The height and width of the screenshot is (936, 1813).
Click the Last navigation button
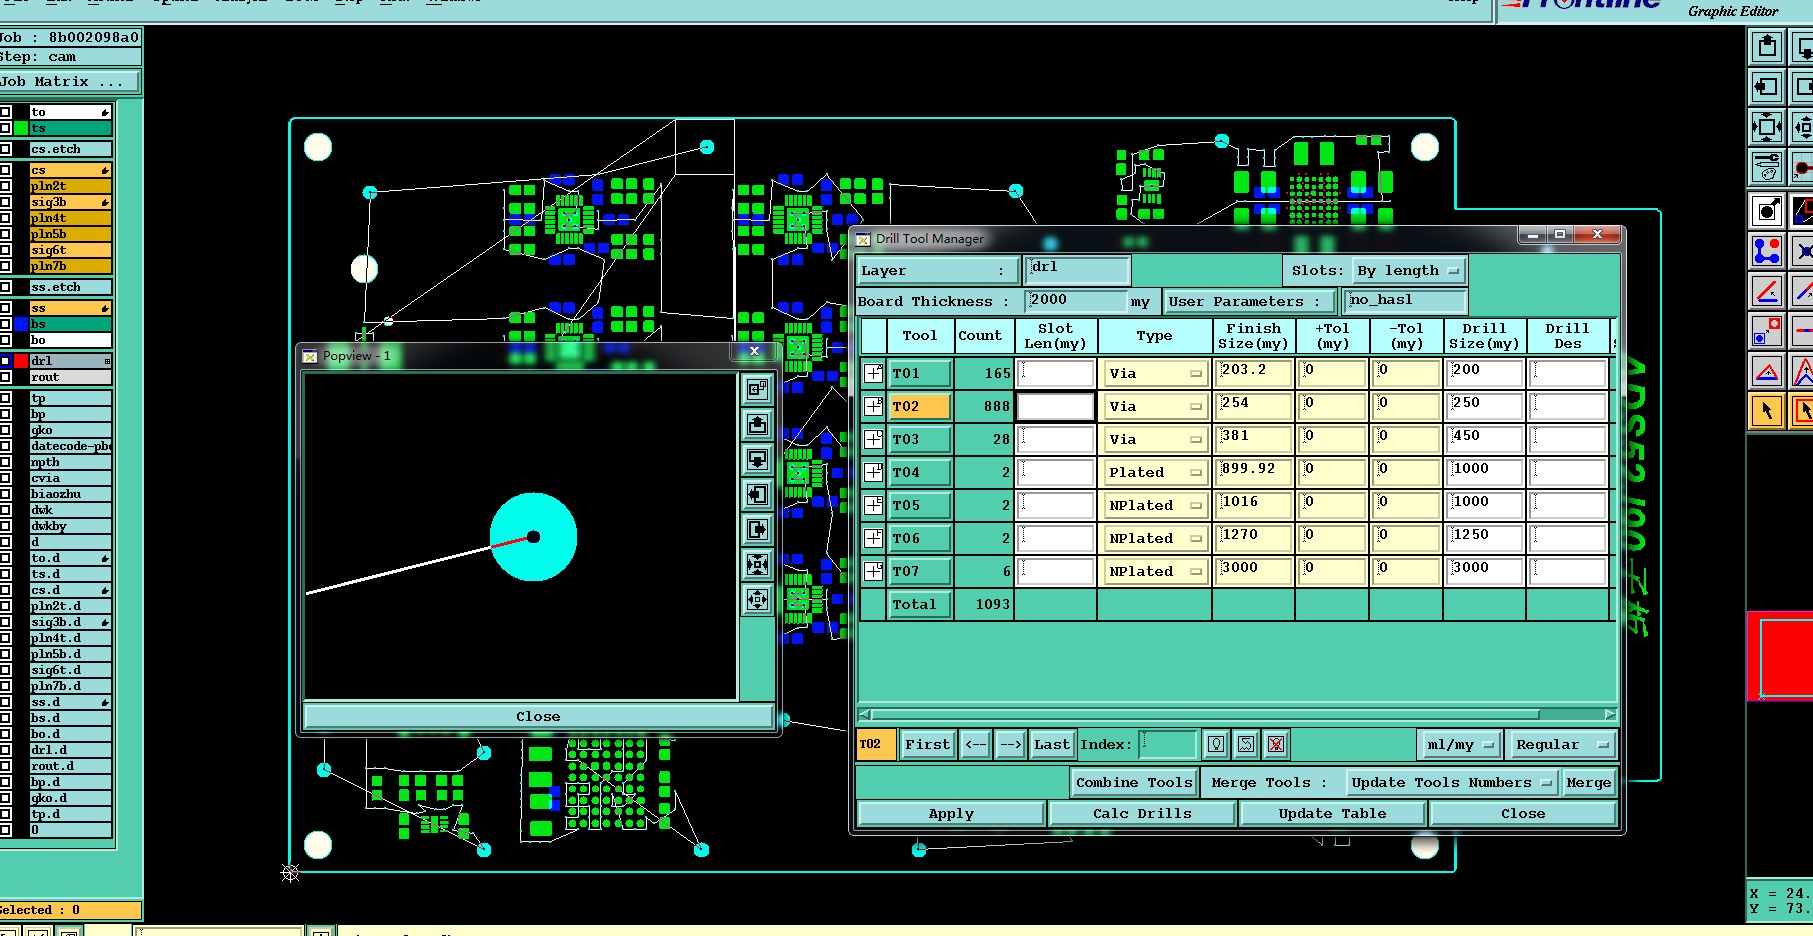[1051, 745]
